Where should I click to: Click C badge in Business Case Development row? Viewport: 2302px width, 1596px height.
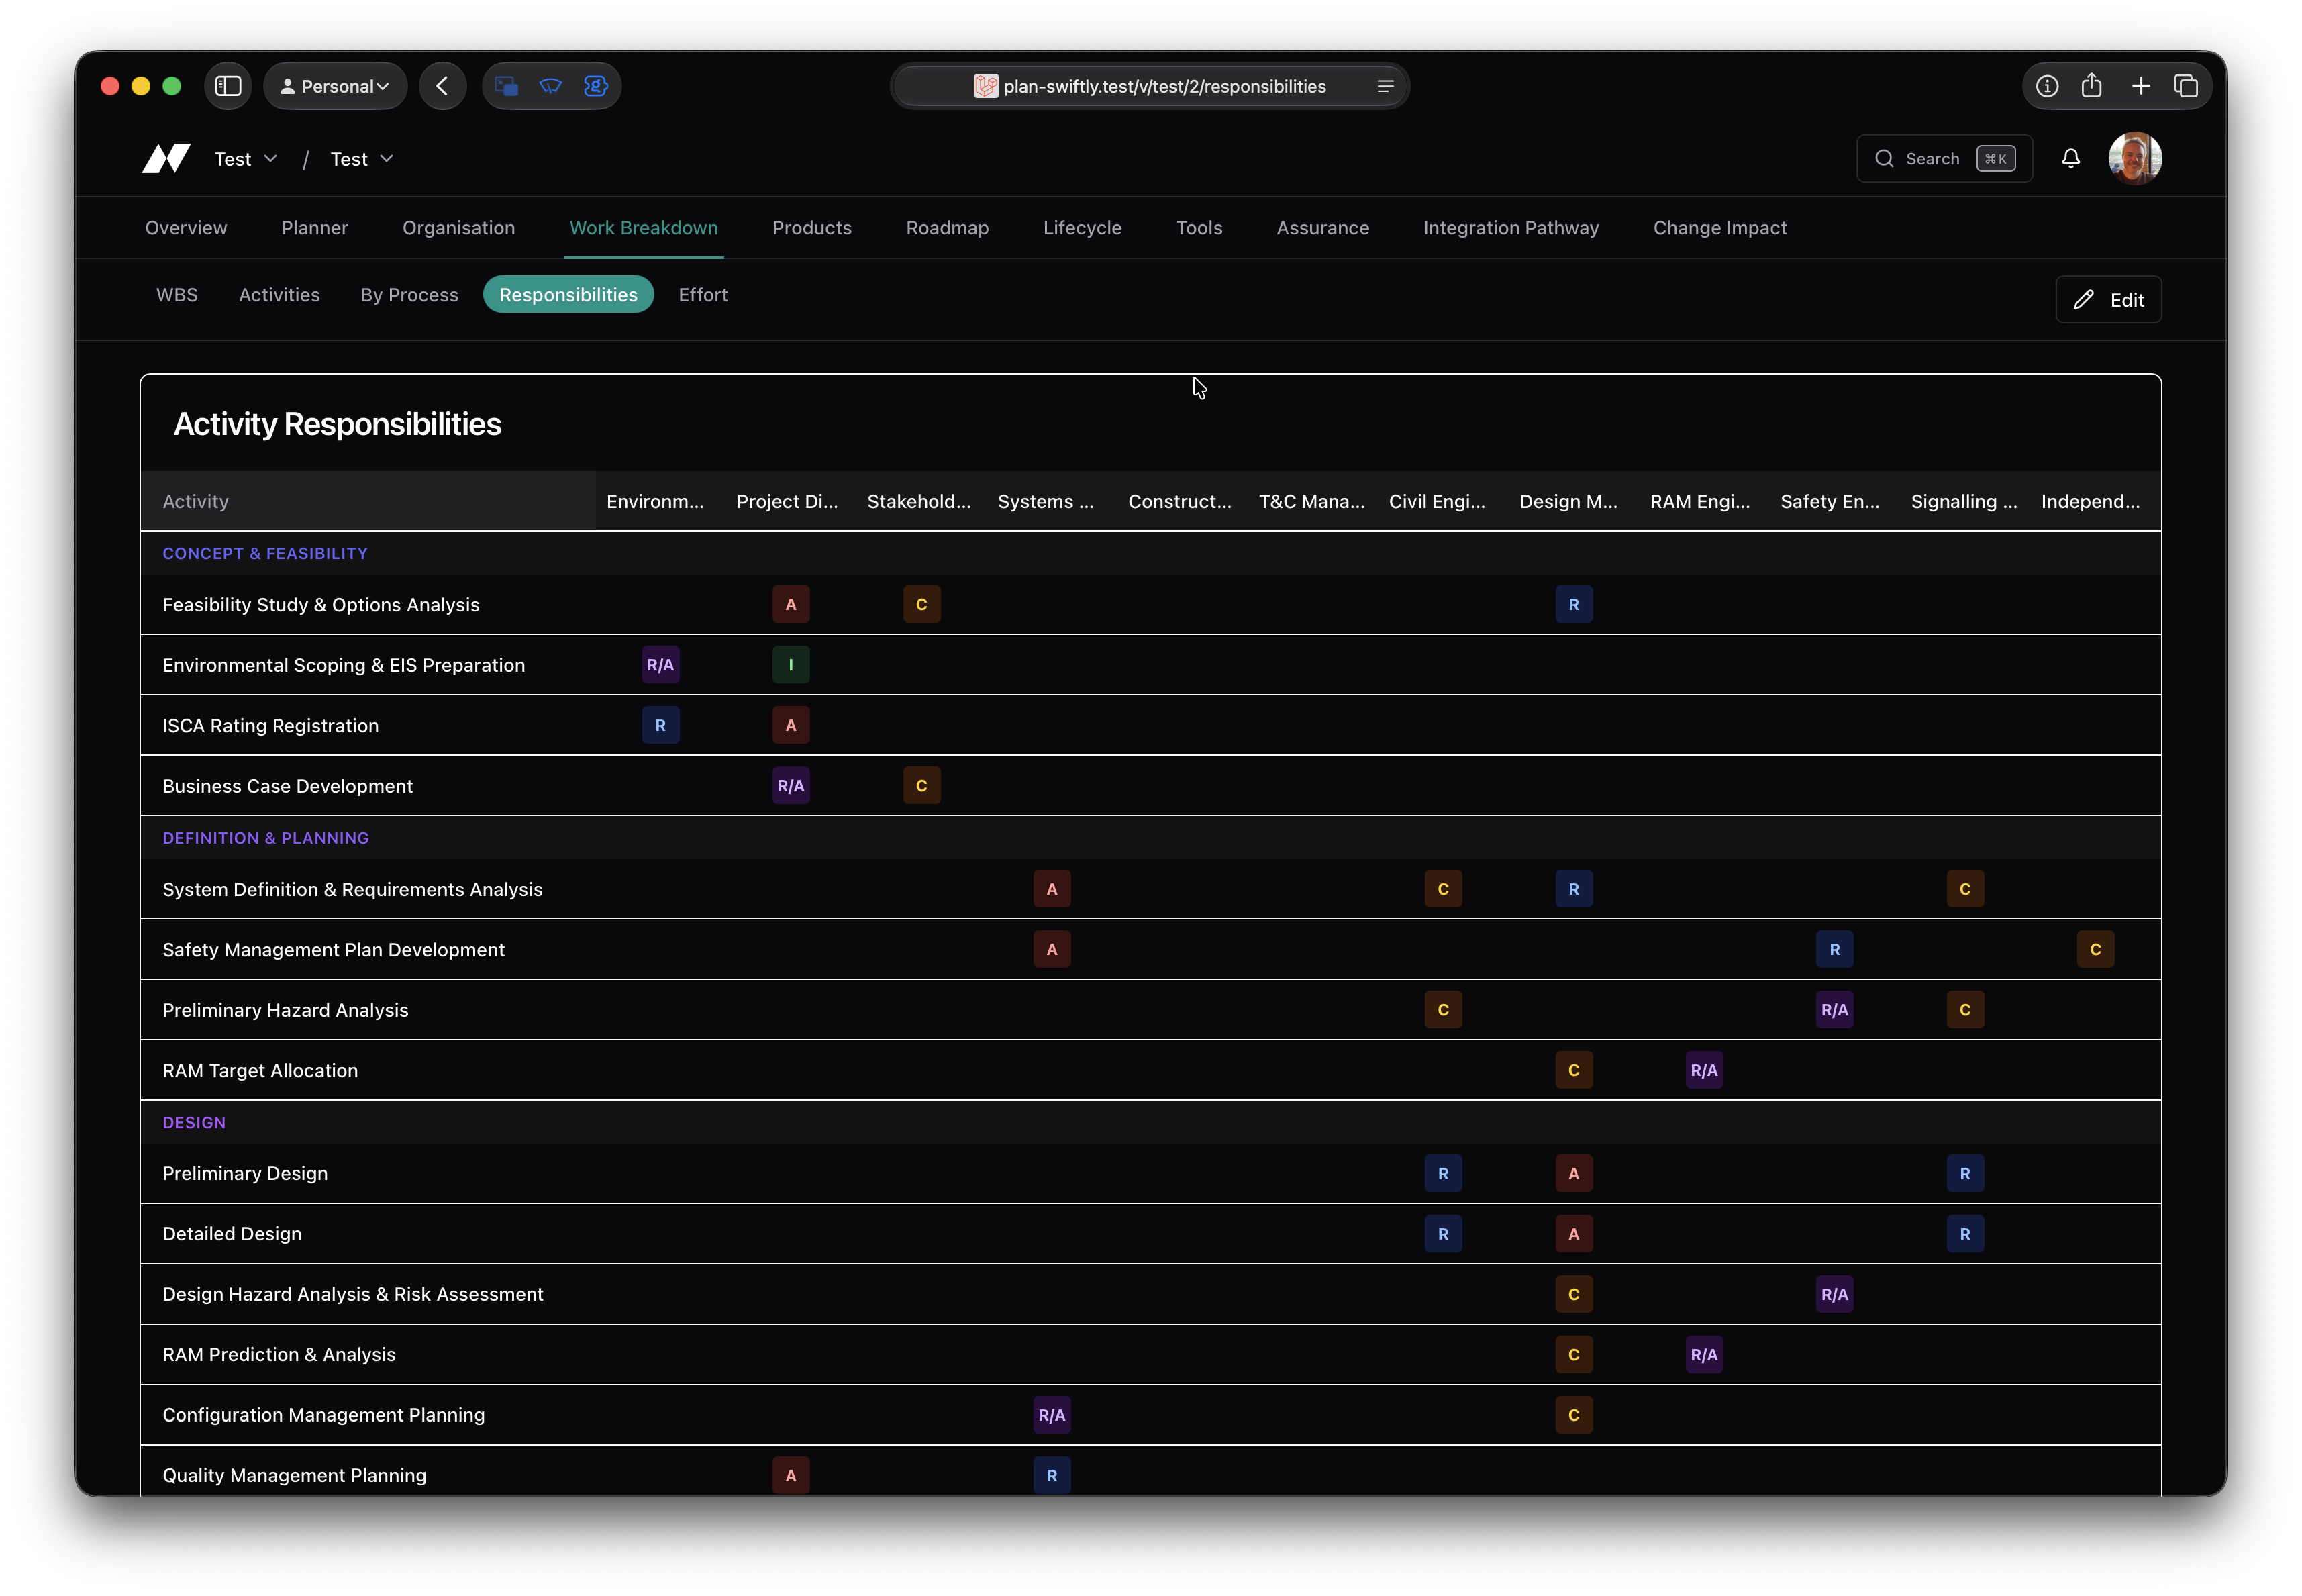[x=922, y=785]
